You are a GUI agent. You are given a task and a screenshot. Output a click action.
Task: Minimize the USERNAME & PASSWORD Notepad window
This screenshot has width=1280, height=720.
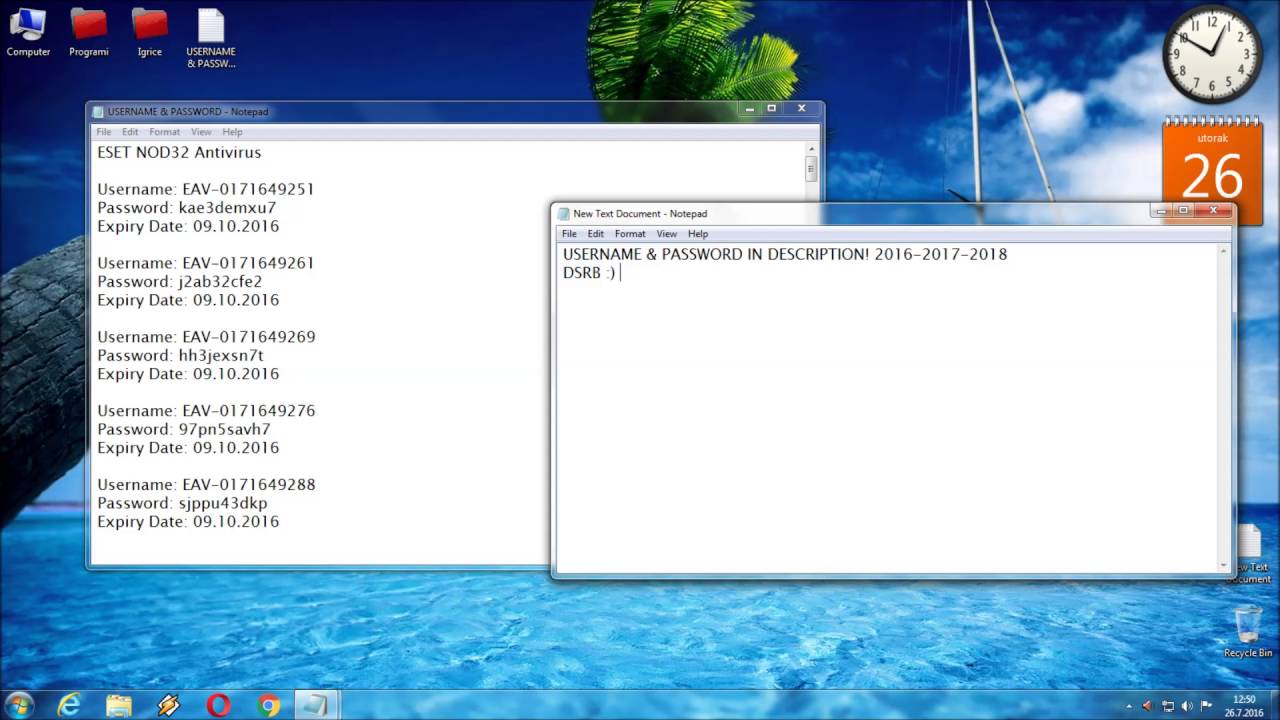pyautogui.click(x=751, y=108)
